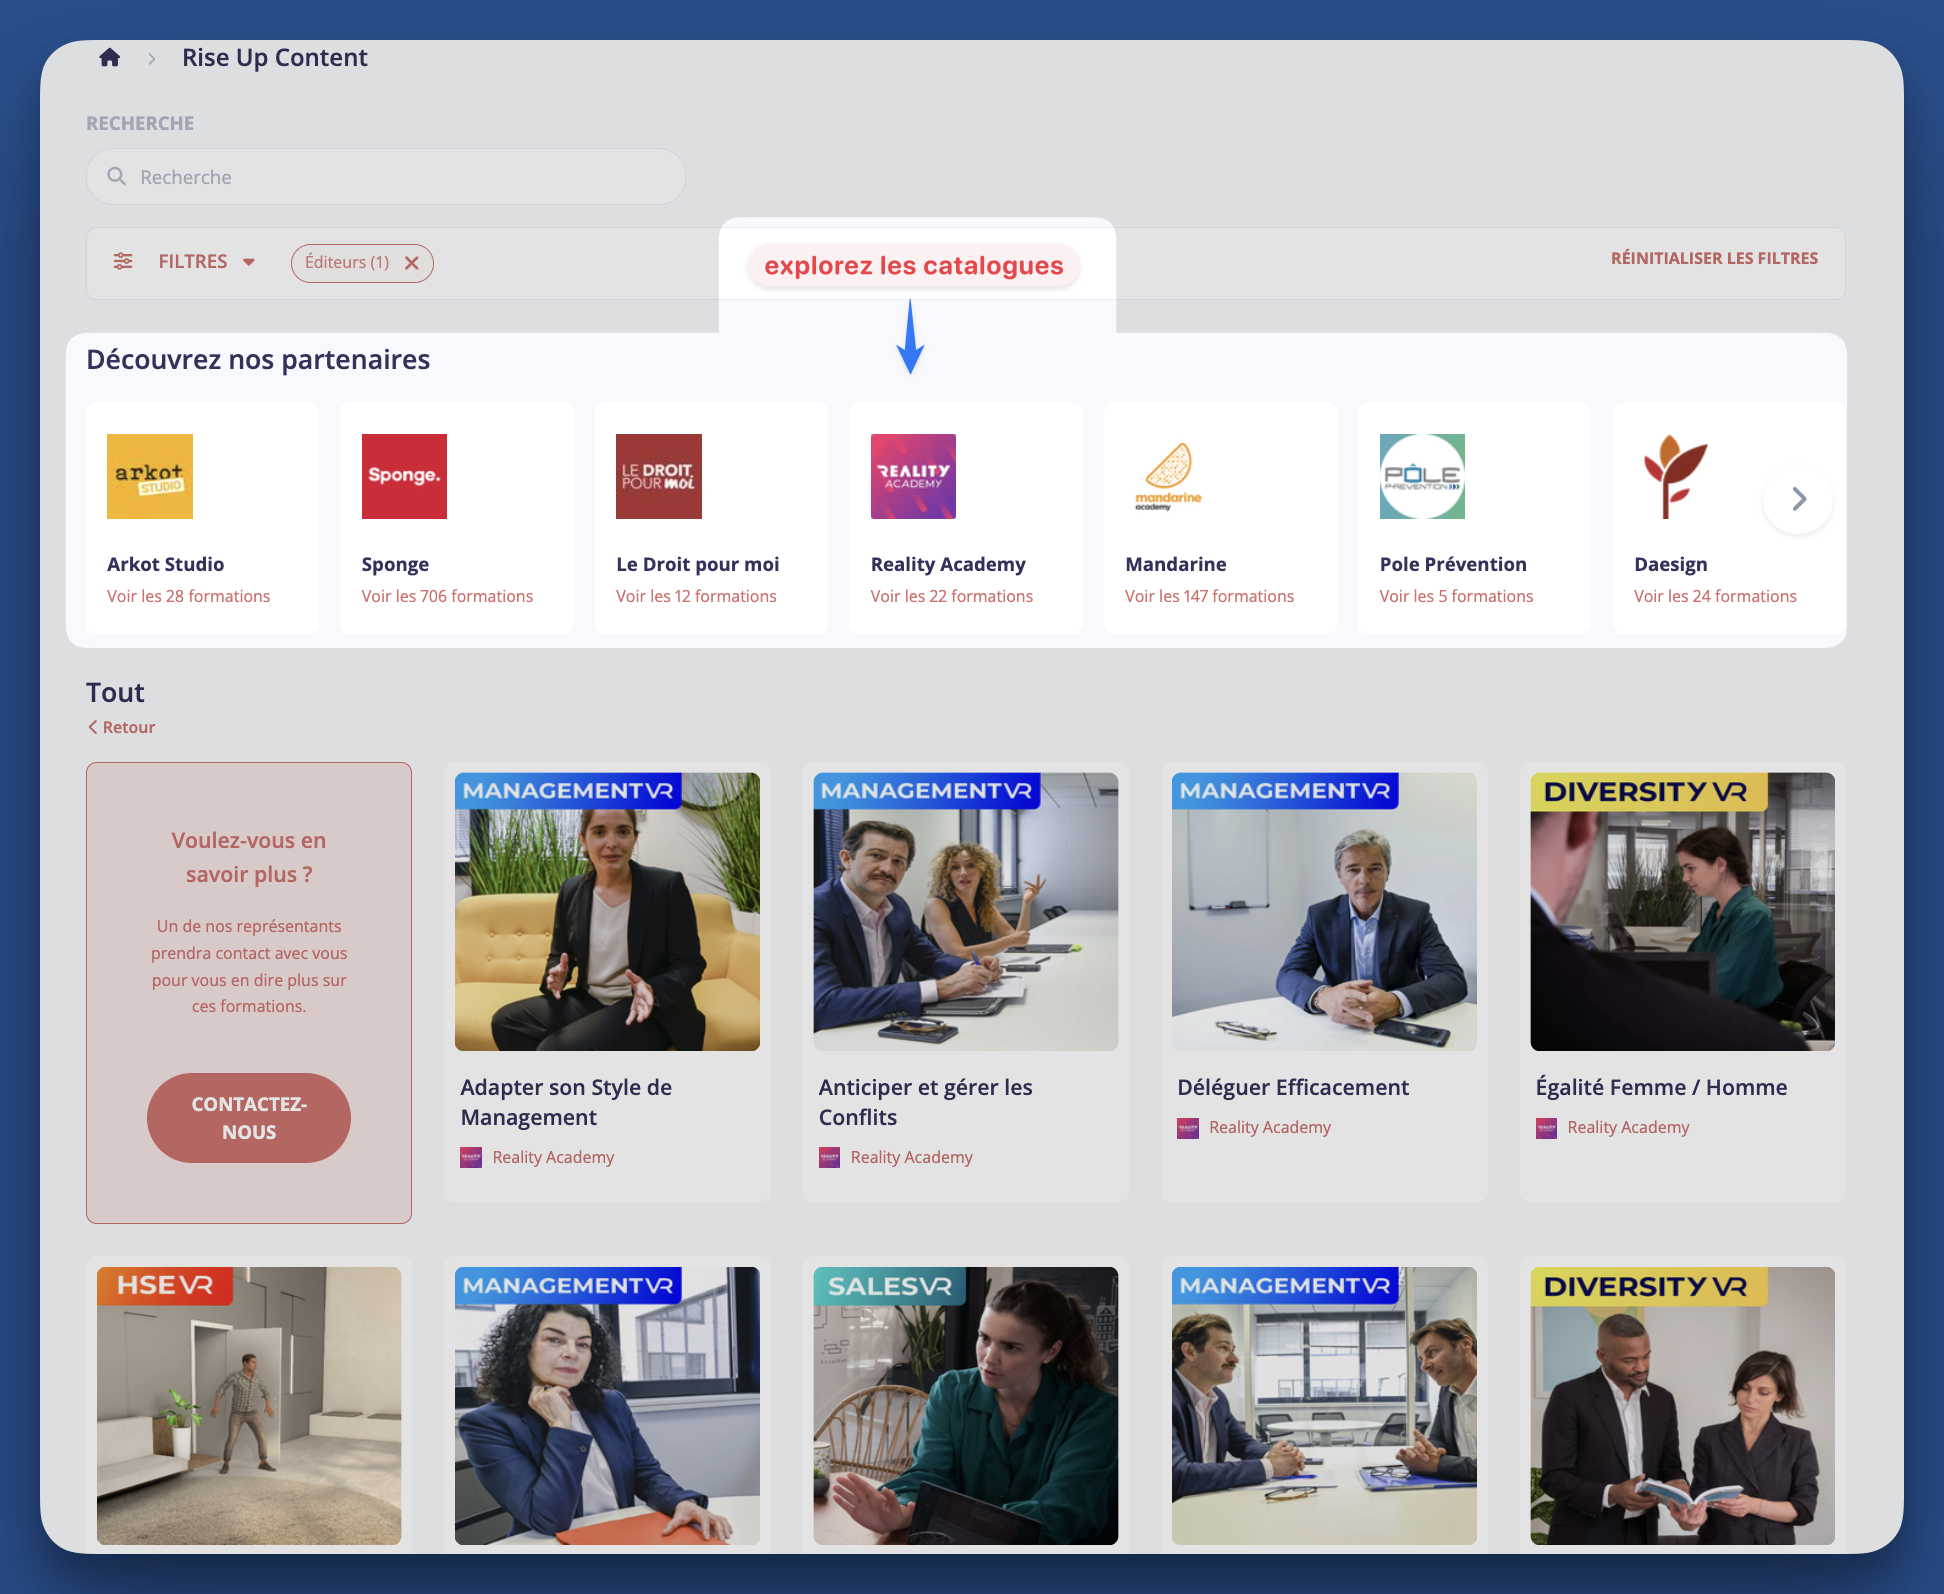Image resolution: width=1944 pixels, height=1594 pixels.
Task: Open the SALES VR course thumbnail
Action: 966,1405
